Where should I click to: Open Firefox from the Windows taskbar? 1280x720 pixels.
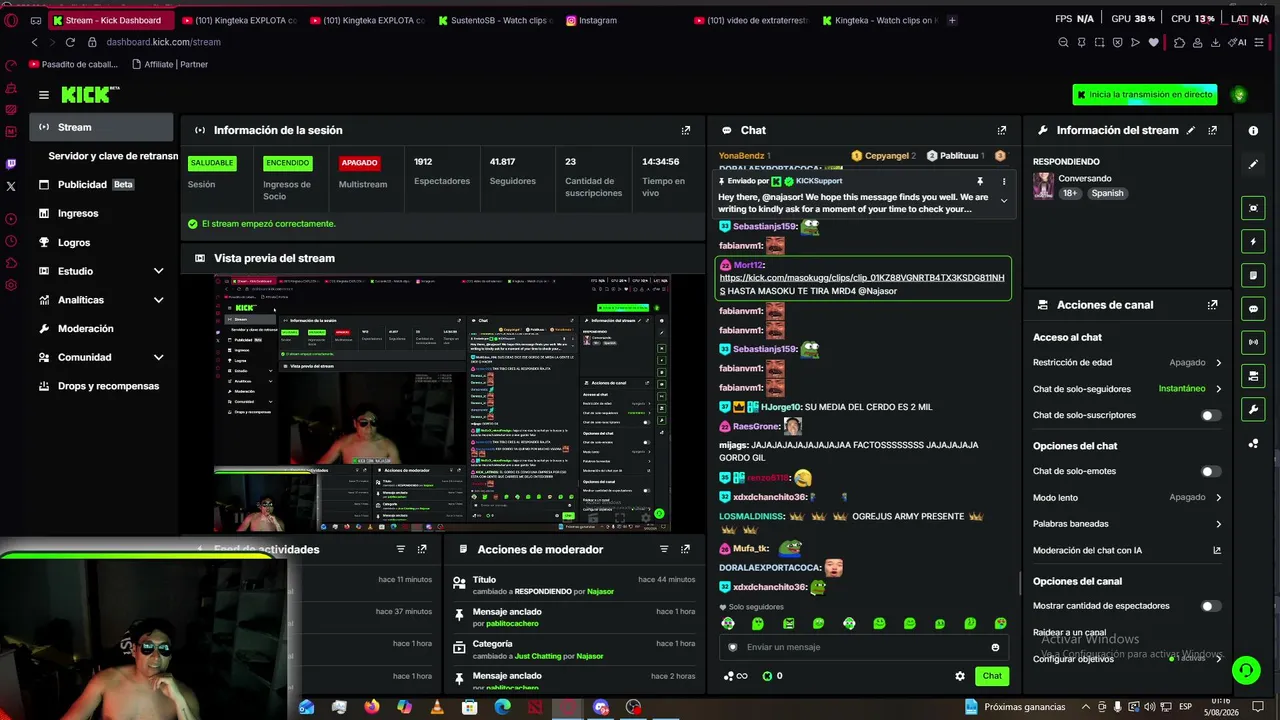372,707
